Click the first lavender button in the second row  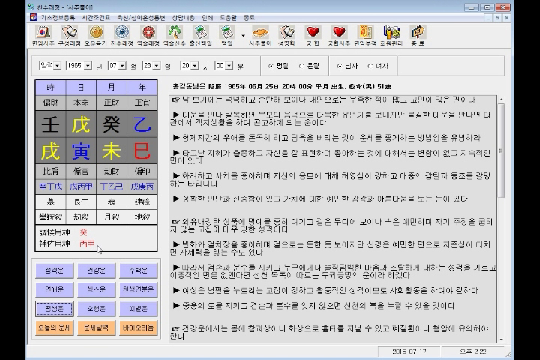(x=54, y=290)
